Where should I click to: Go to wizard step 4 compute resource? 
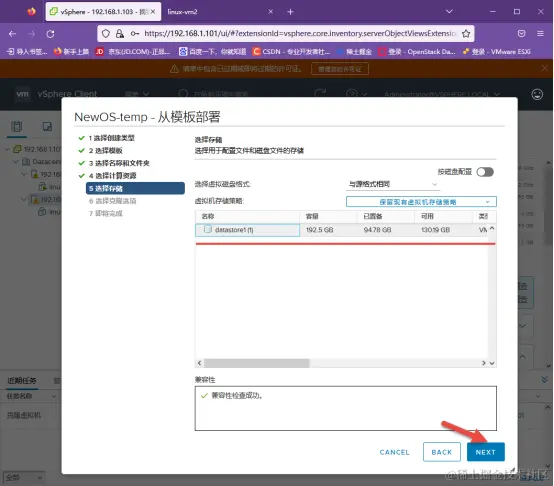(x=112, y=176)
